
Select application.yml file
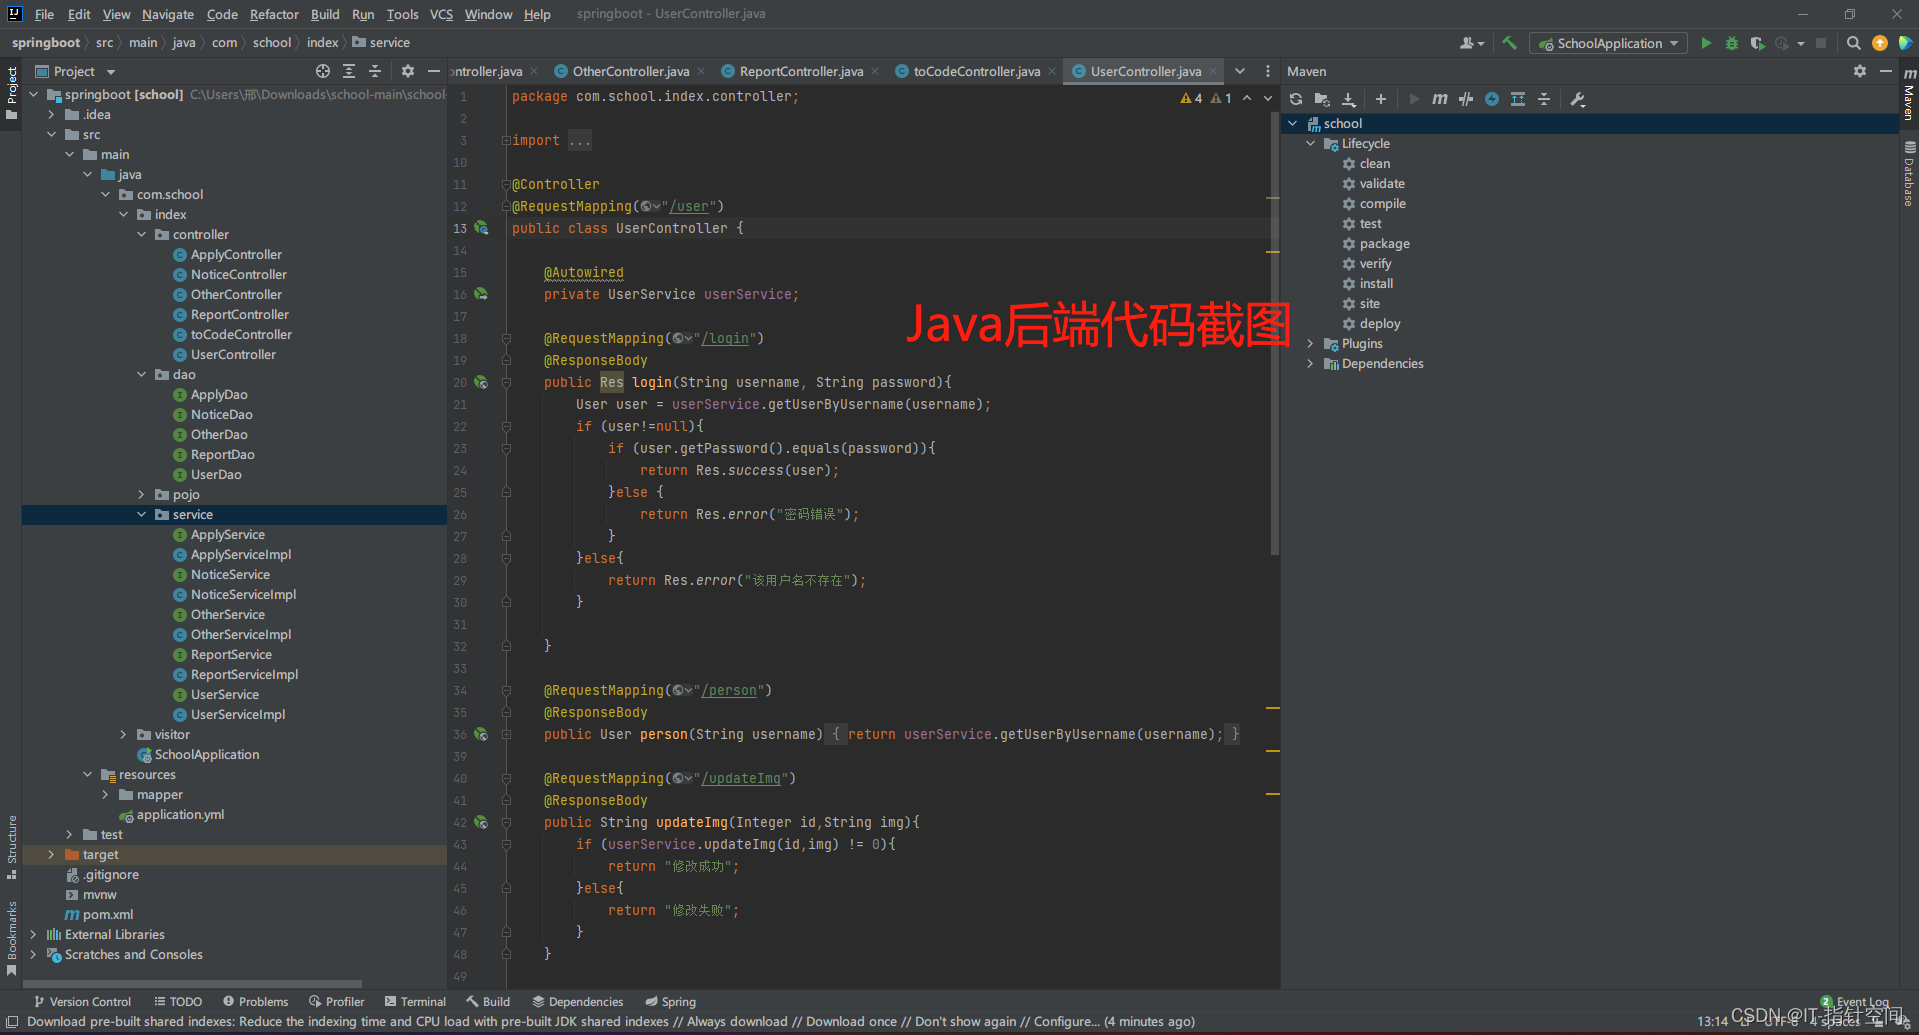click(180, 814)
